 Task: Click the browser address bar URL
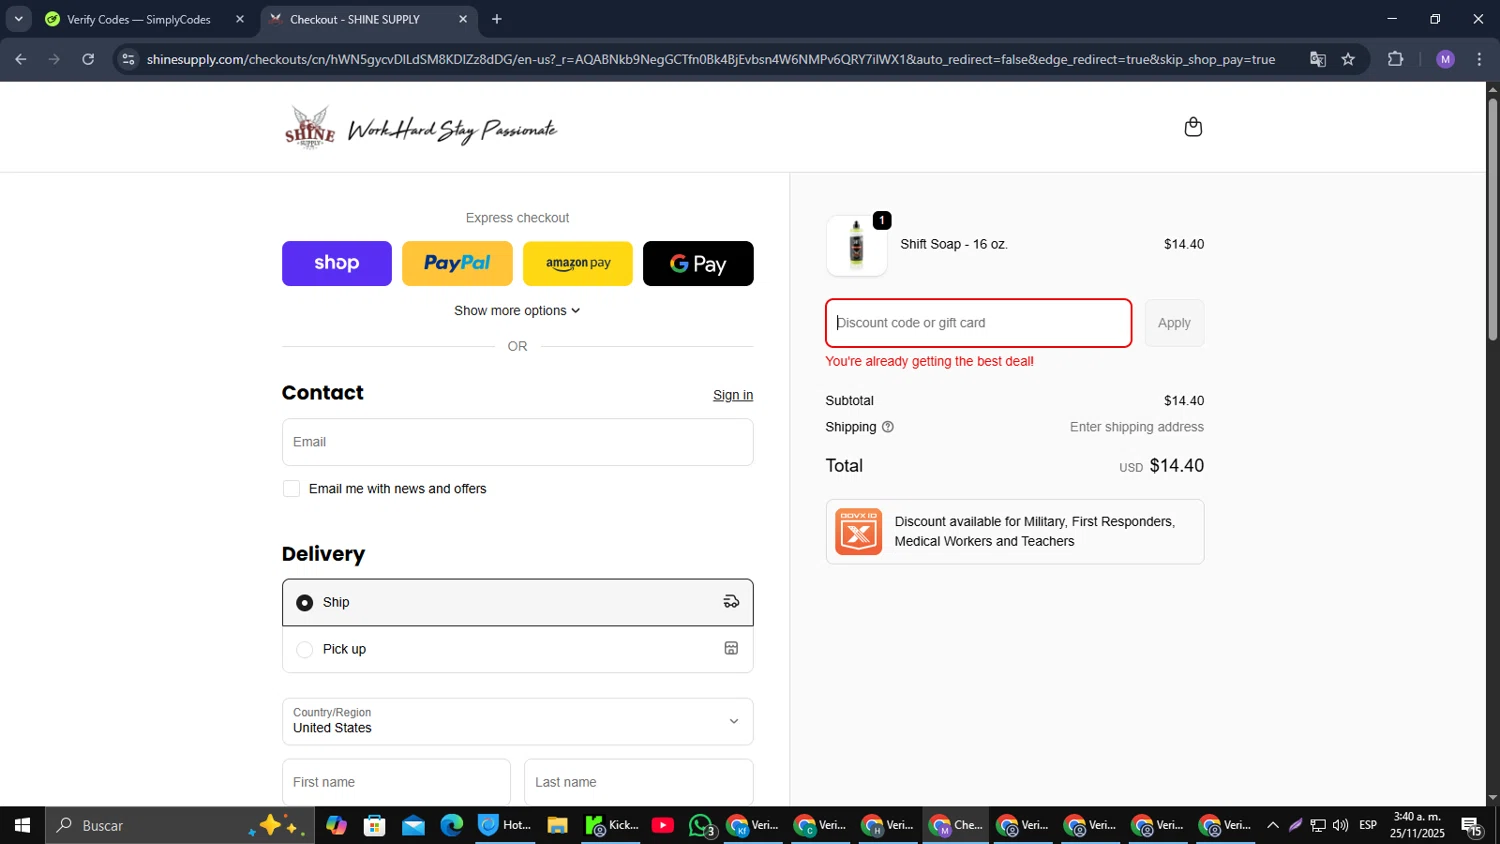pyautogui.click(x=710, y=59)
